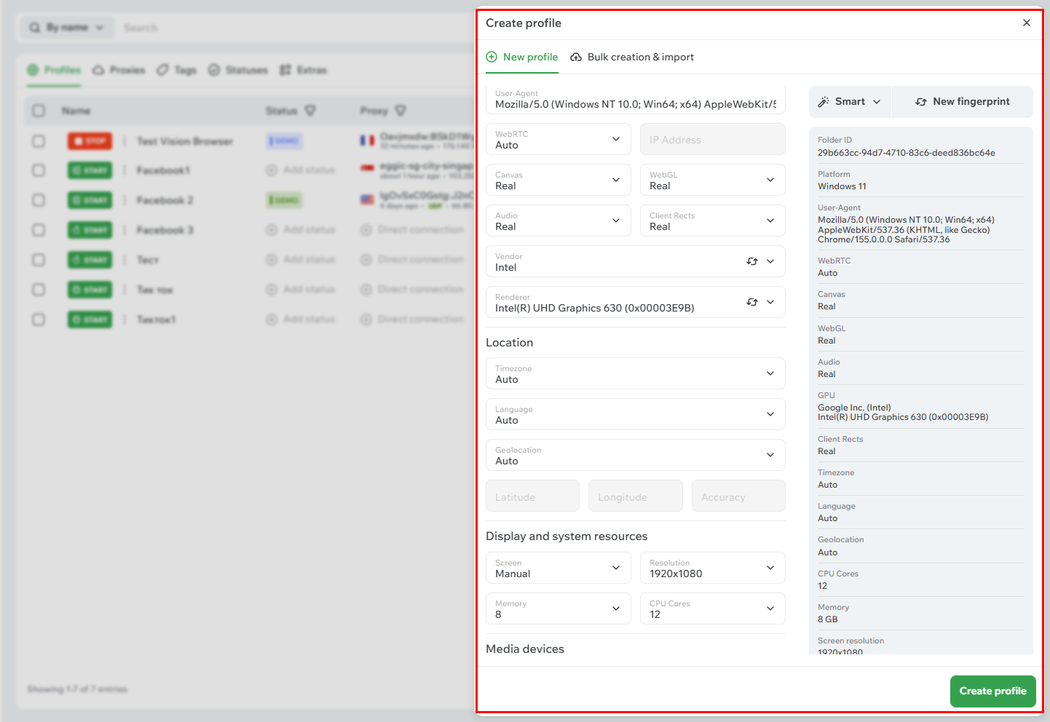Open the Extras tab in background
The image size is (1050, 722).
pos(303,70)
